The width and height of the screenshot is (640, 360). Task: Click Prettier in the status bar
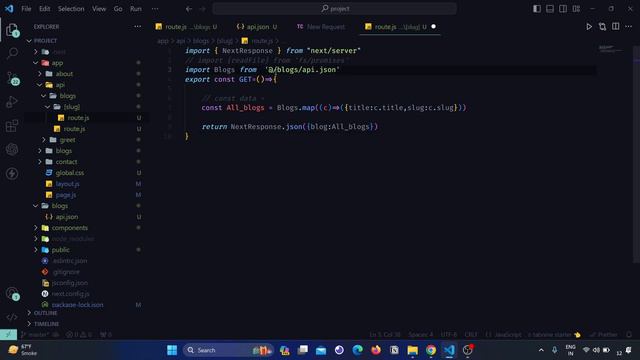(604, 334)
